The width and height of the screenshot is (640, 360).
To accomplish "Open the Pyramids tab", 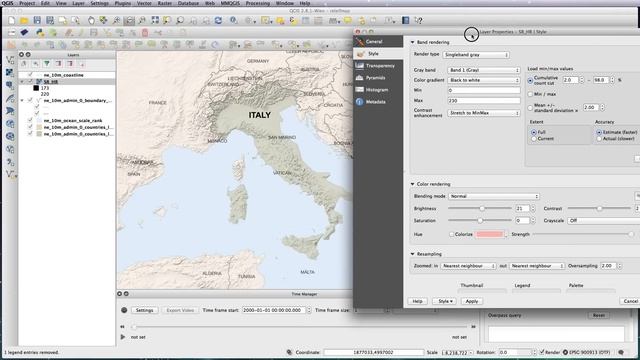I will [x=378, y=78].
